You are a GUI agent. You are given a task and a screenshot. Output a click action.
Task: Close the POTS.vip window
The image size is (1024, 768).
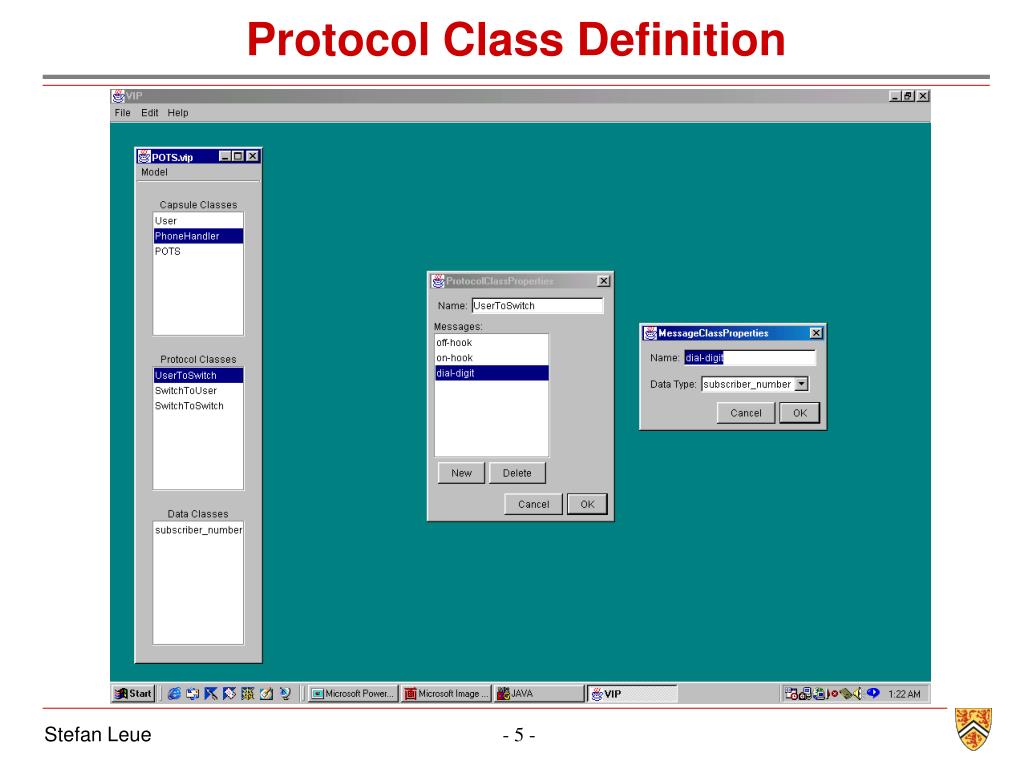tap(253, 156)
